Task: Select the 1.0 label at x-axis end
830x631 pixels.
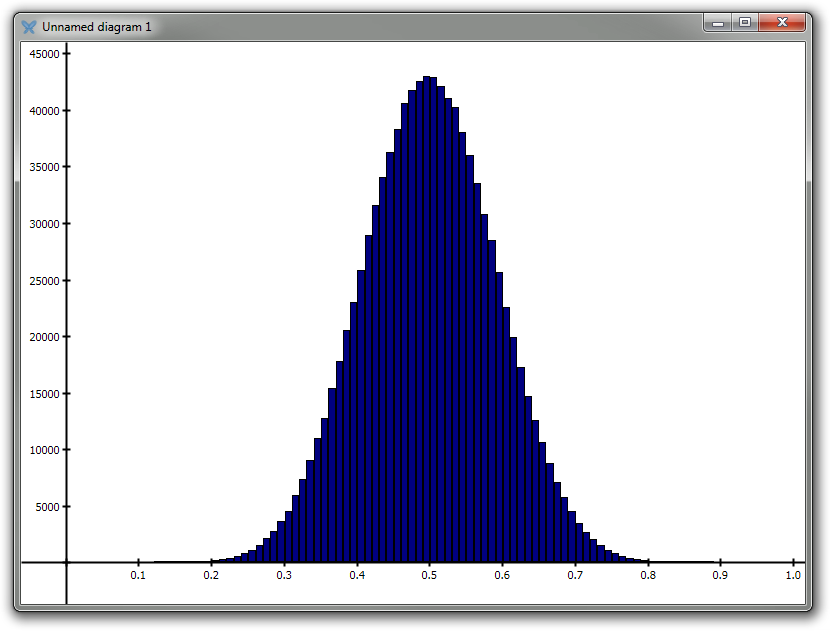Action: [793, 576]
